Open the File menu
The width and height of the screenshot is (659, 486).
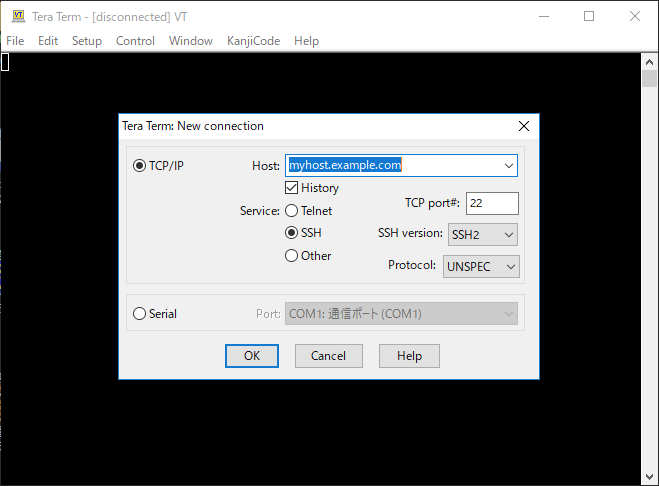[15, 41]
